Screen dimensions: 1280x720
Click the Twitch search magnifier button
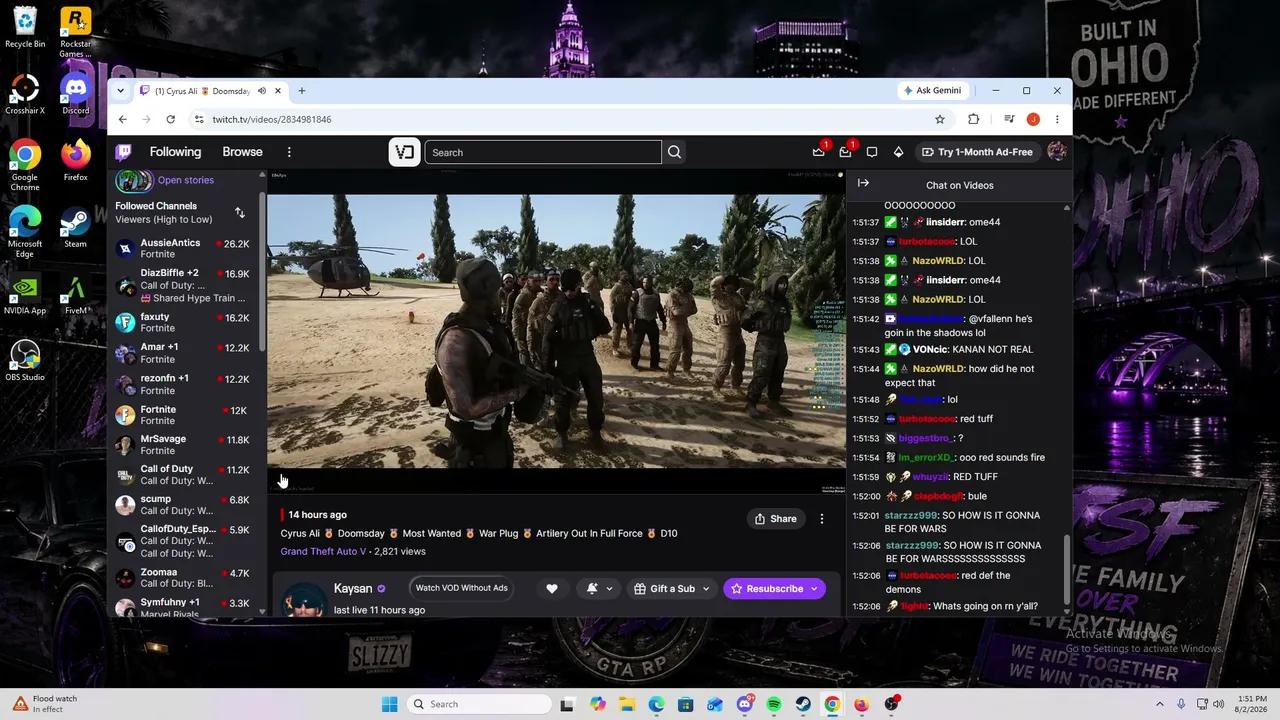tap(674, 152)
